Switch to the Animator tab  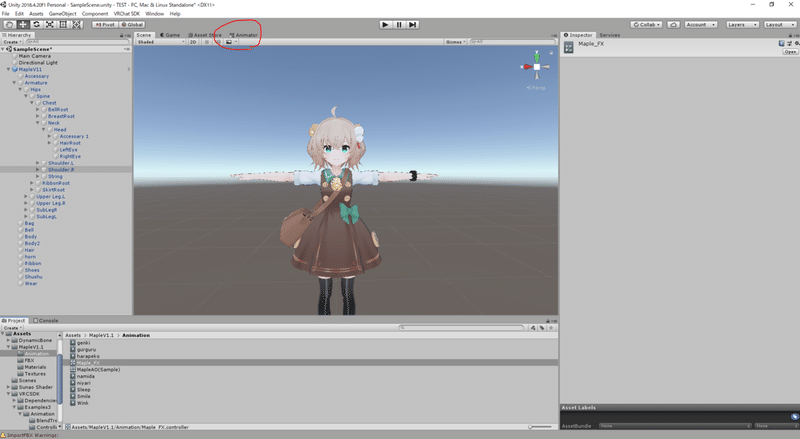pos(244,35)
